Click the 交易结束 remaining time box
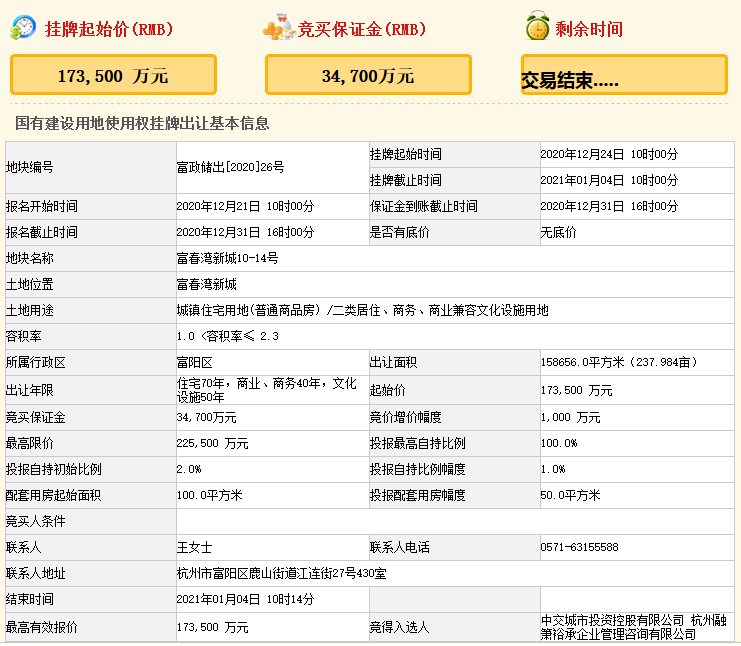Image resolution: width=741 pixels, height=646 pixels. [624, 76]
